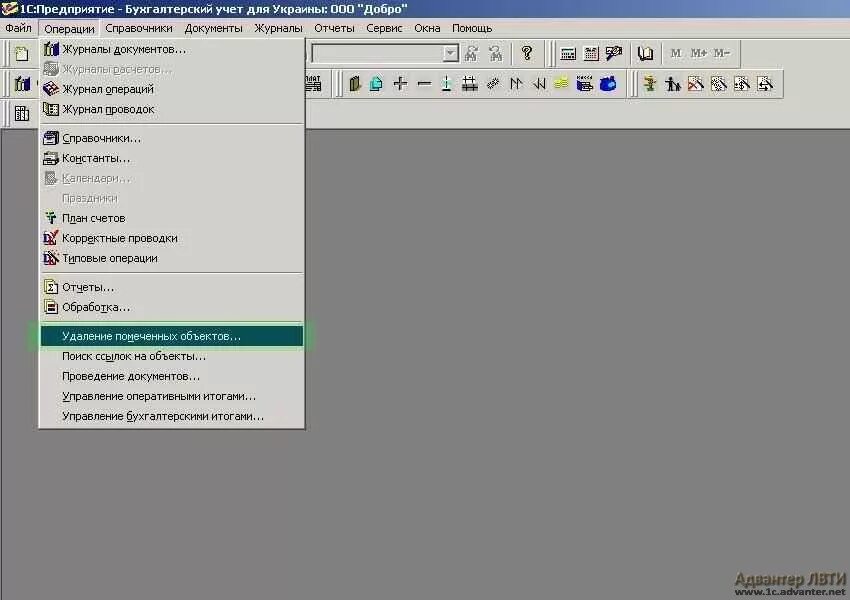Click the Касса cash desk toolbar icon
This screenshot has width=850, height=600.
(x=584, y=84)
